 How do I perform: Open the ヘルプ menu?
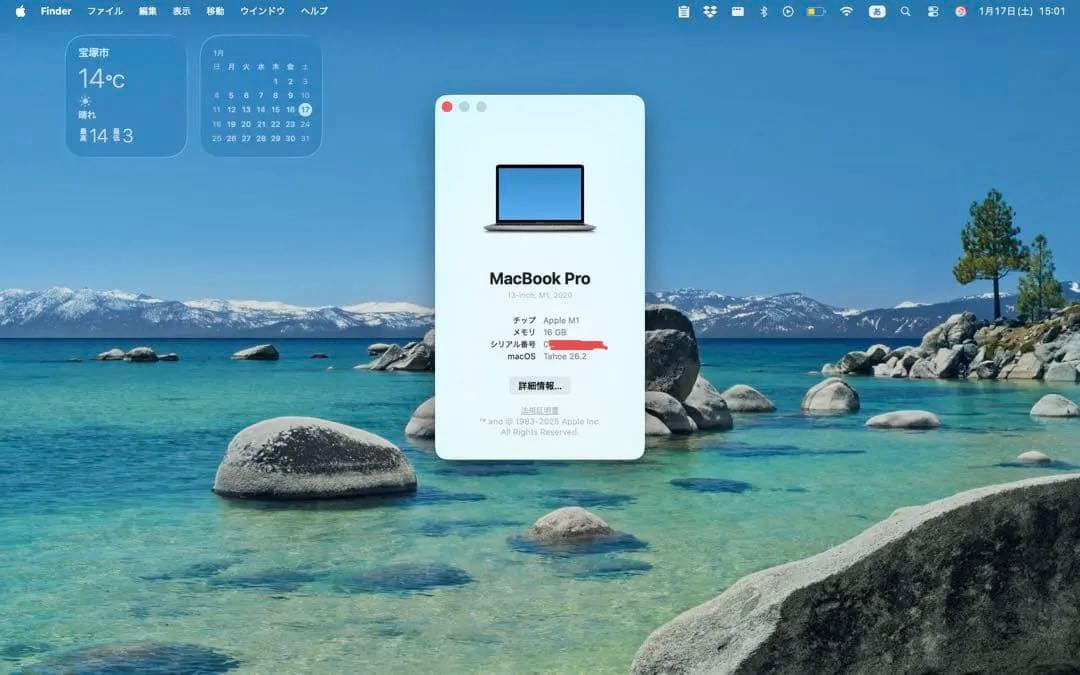click(313, 11)
